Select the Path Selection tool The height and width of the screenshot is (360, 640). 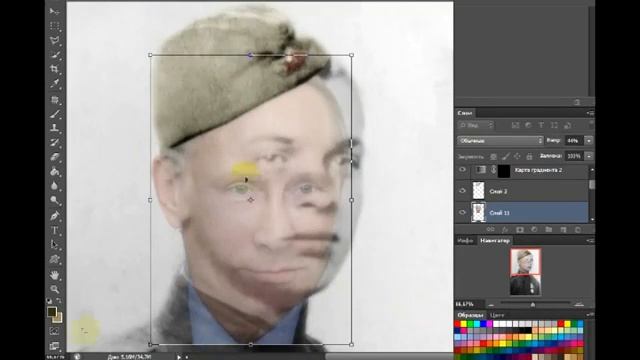(x=54, y=245)
